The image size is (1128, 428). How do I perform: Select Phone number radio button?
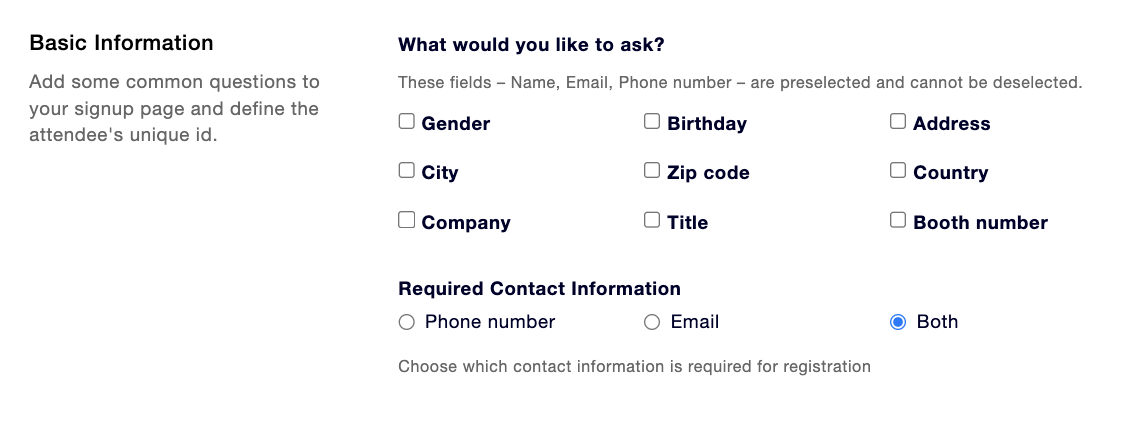coord(406,322)
